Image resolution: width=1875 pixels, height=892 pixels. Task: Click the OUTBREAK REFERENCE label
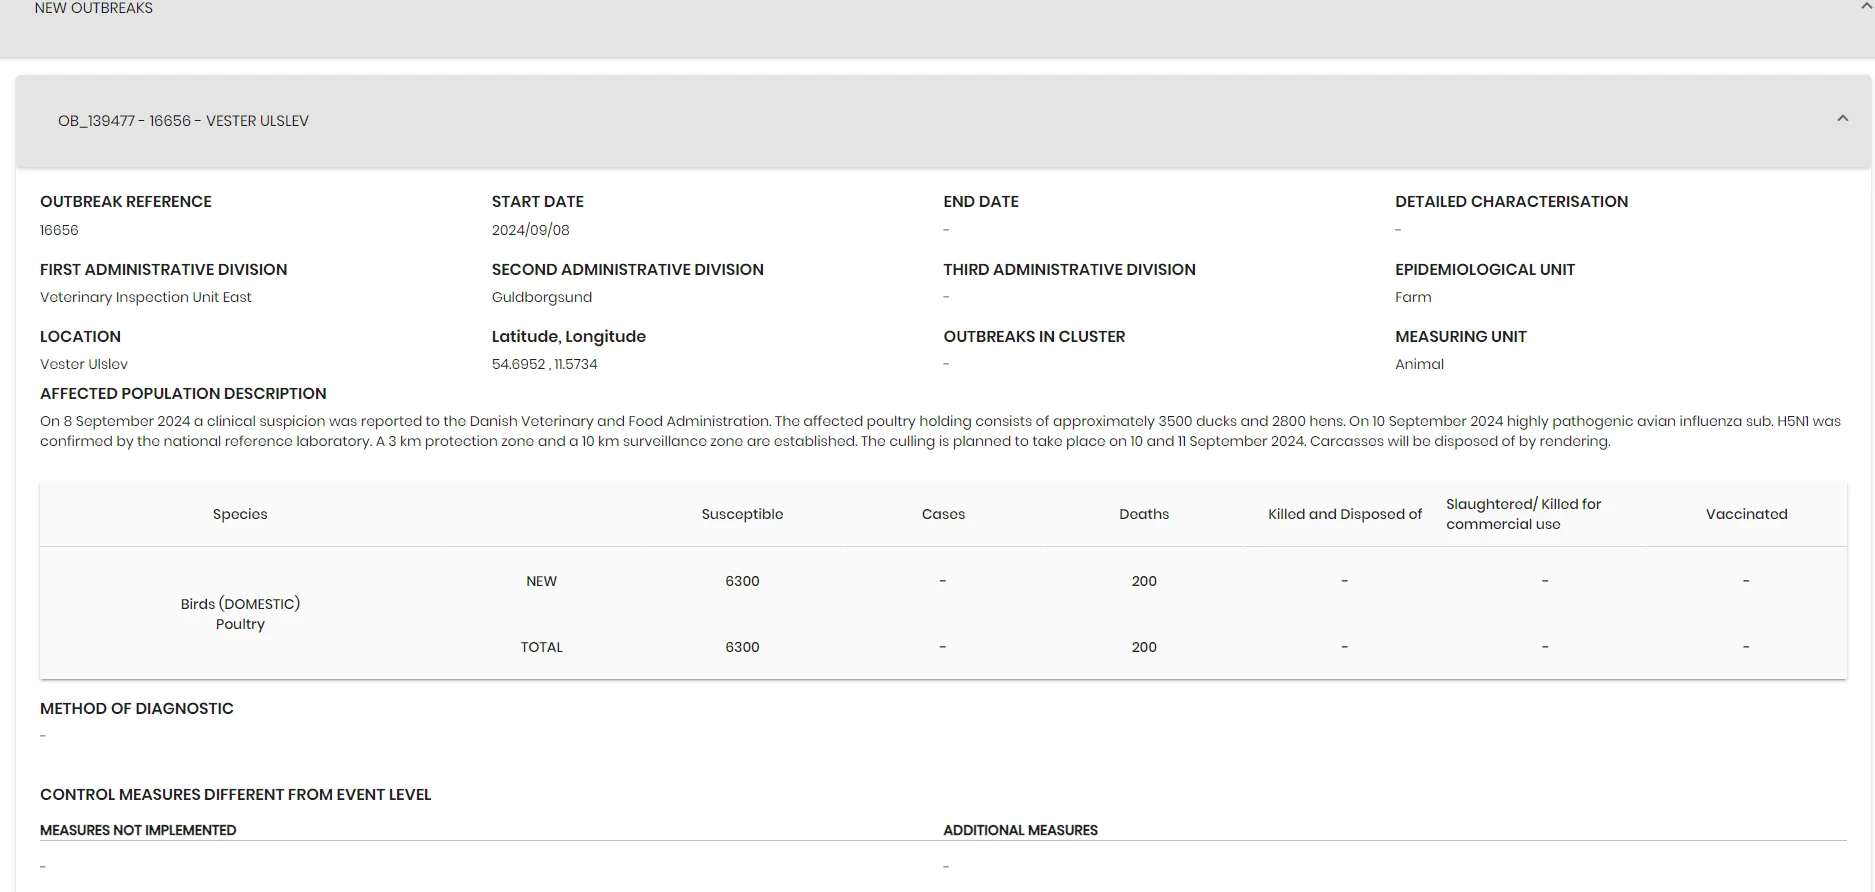tap(126, 202)
